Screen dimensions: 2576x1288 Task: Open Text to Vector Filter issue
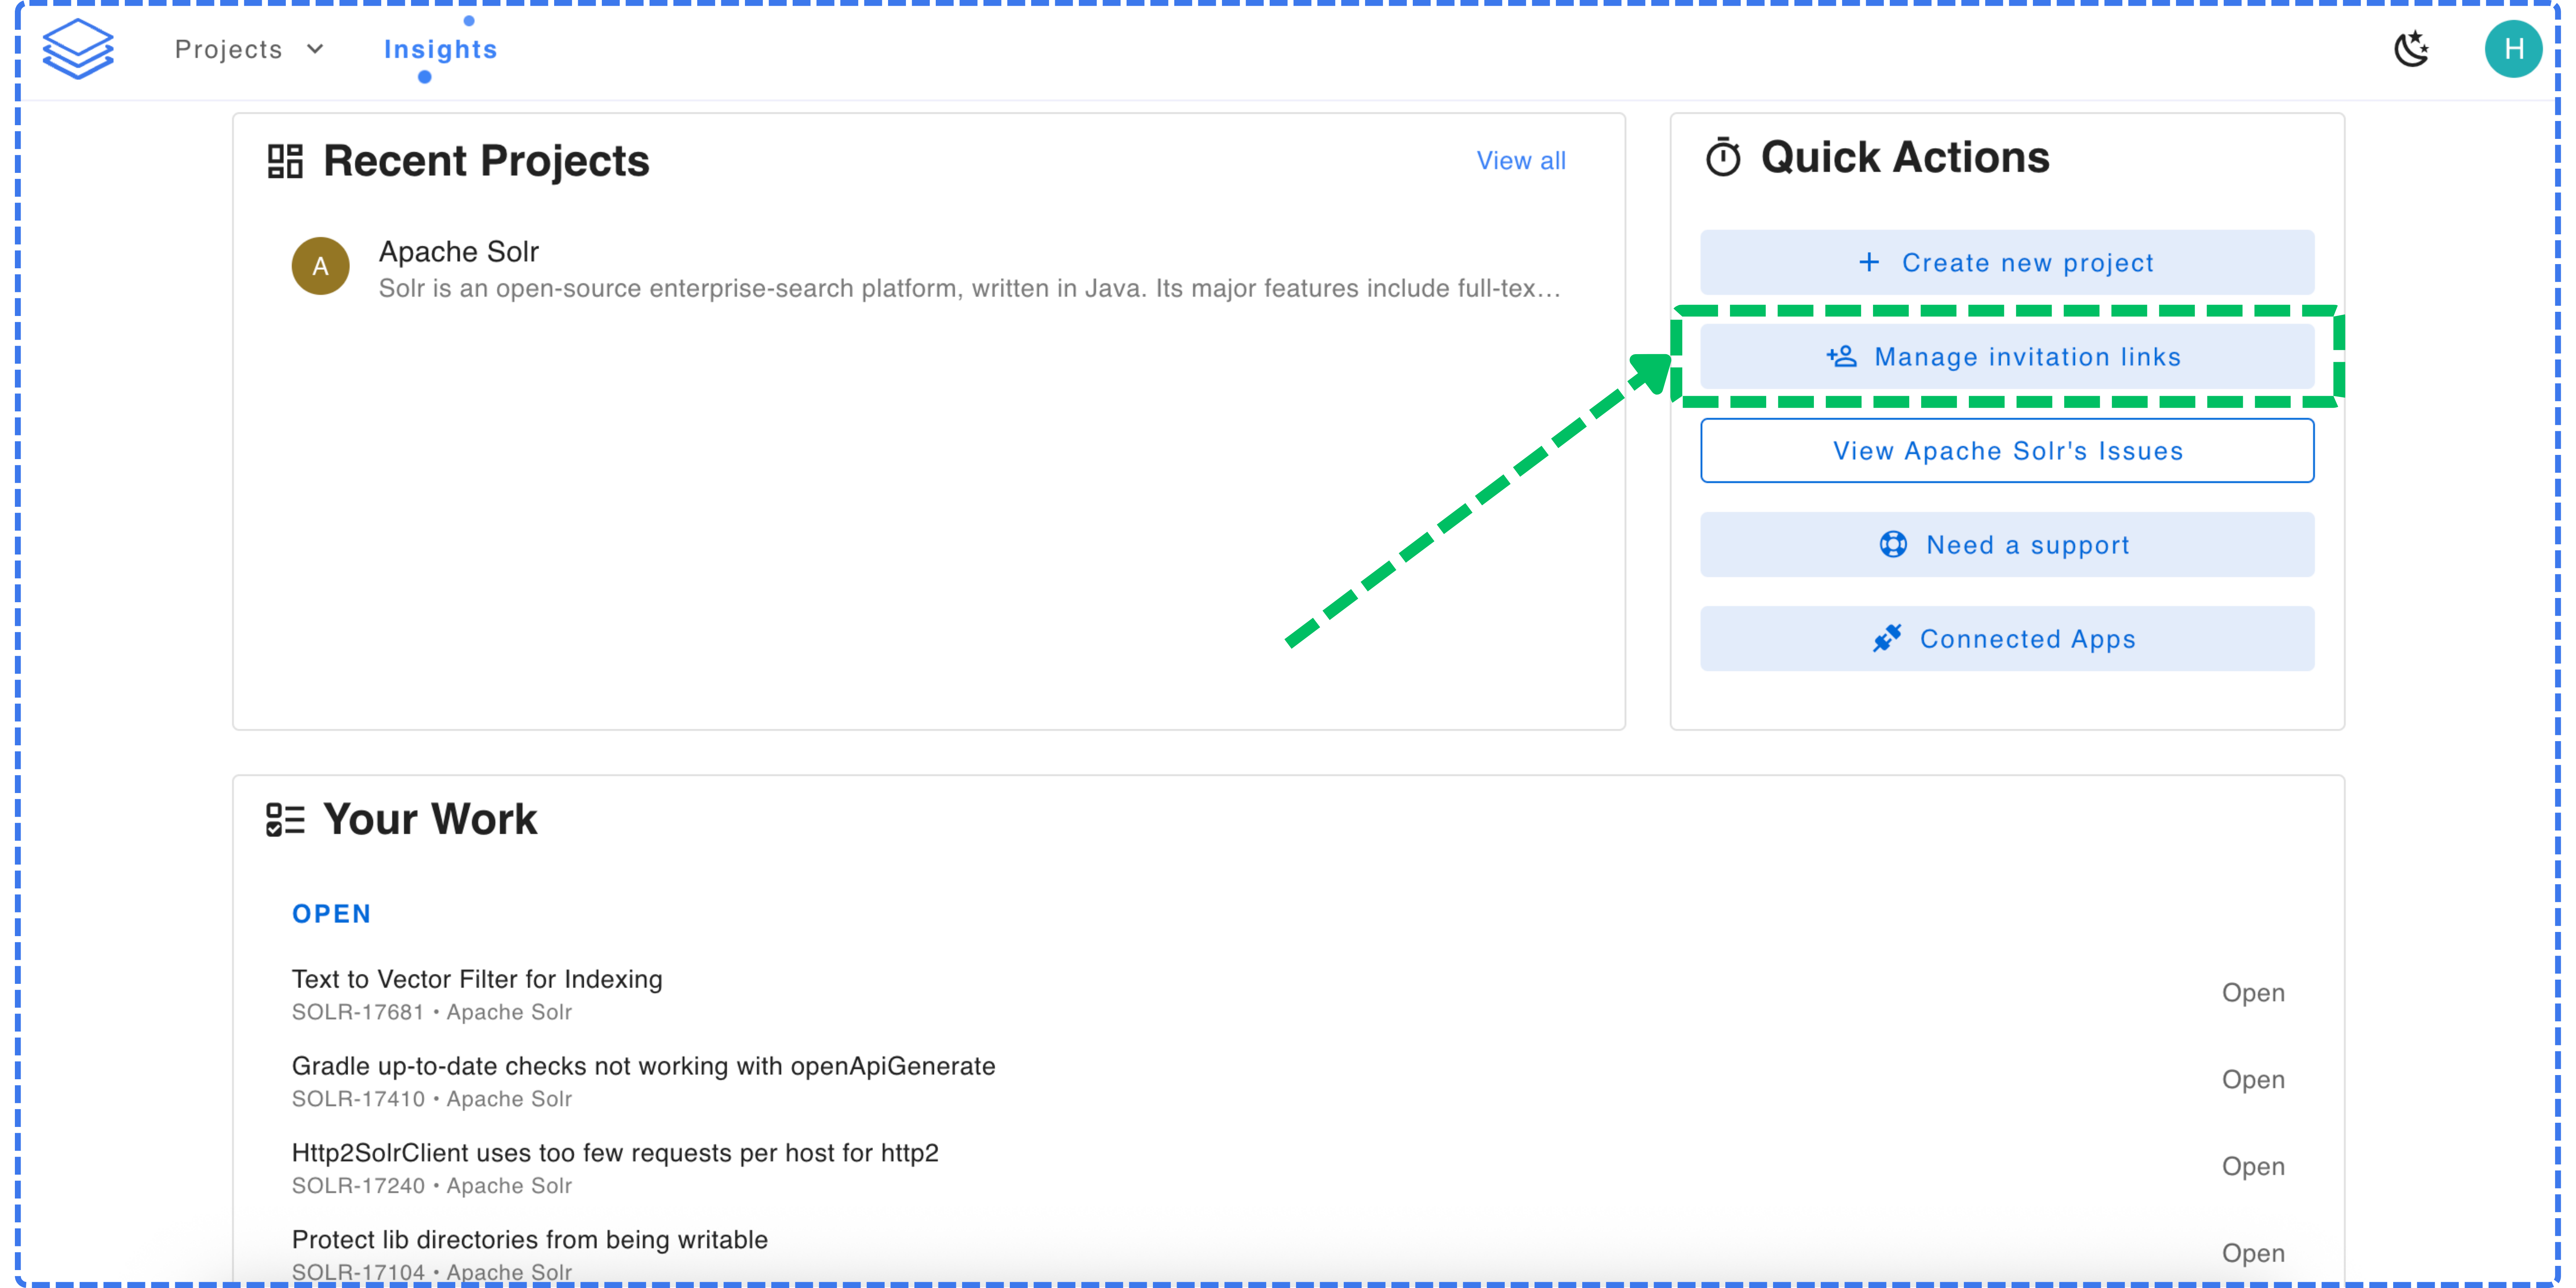pos(477,979)
